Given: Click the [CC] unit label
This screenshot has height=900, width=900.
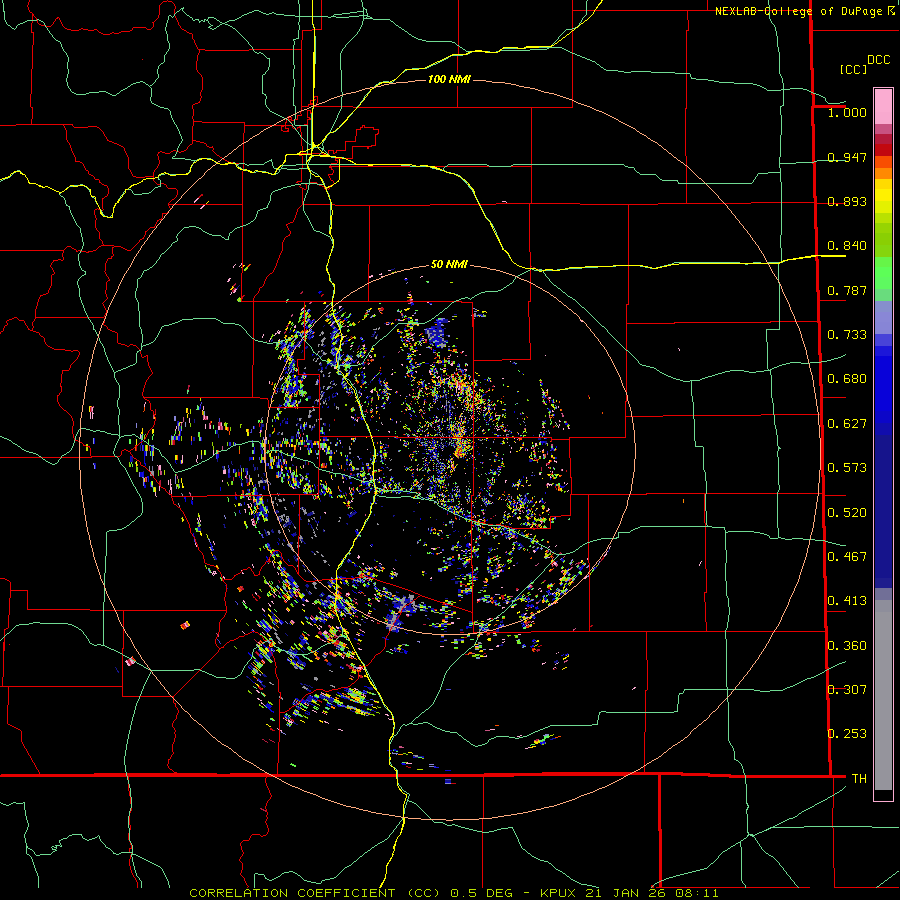Looking at the screenshot, I should [x=853, y=69].
